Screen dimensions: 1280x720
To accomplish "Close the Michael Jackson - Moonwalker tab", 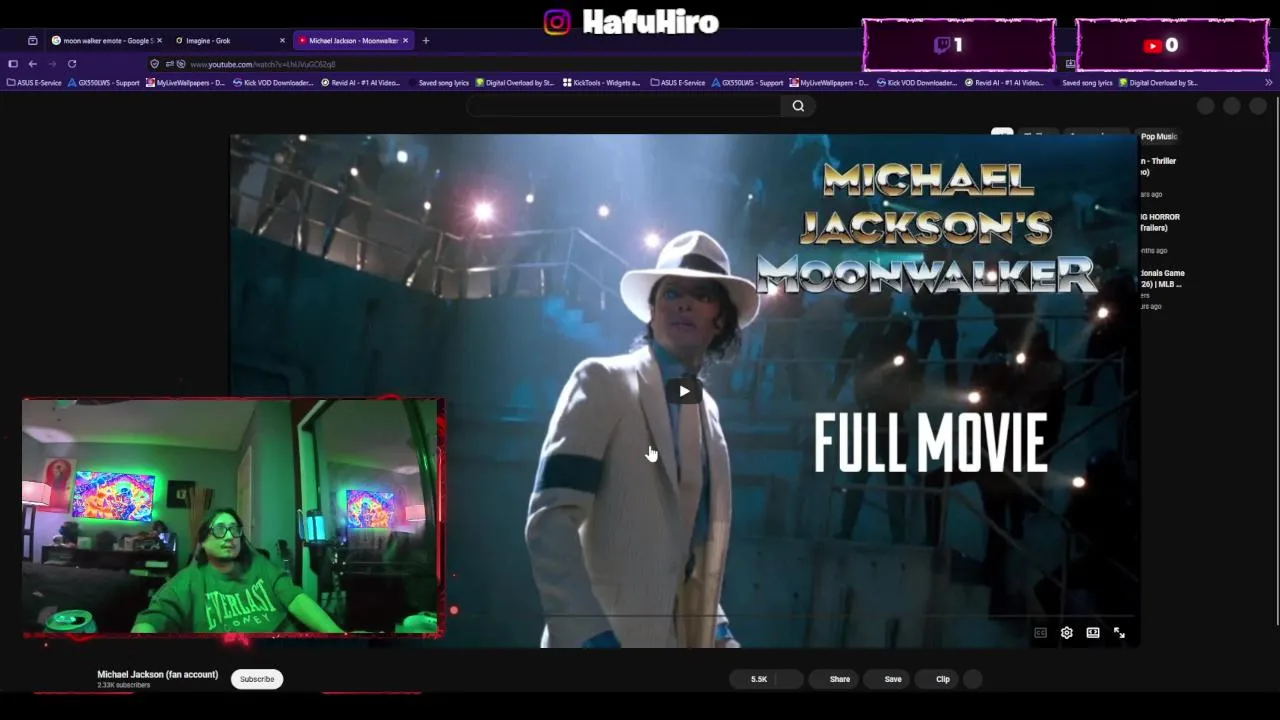I will tap(406, 41).
